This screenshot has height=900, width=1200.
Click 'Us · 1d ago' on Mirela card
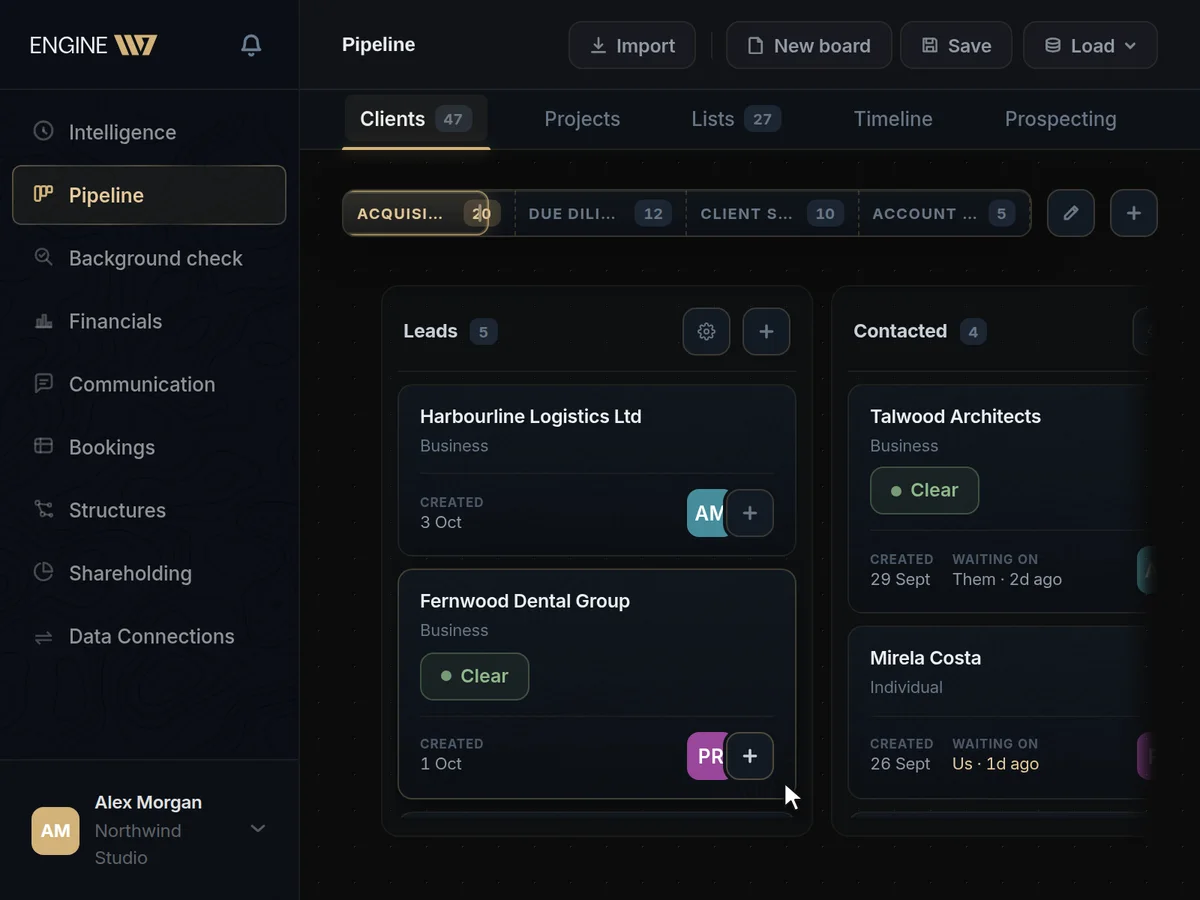point(995,763)
